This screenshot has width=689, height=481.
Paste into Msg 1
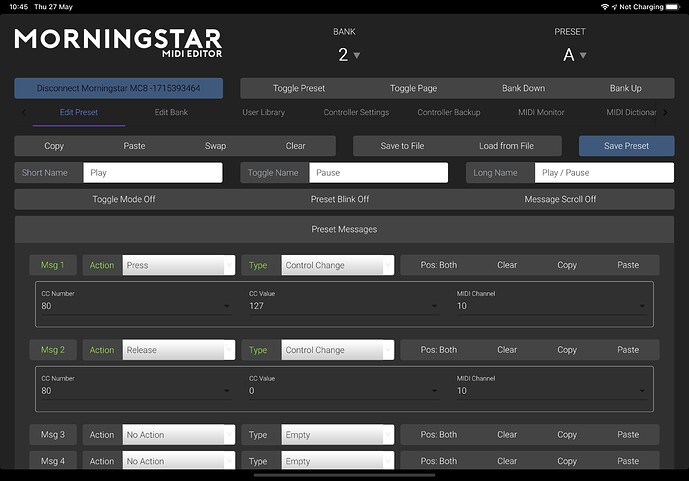[628, 265]
